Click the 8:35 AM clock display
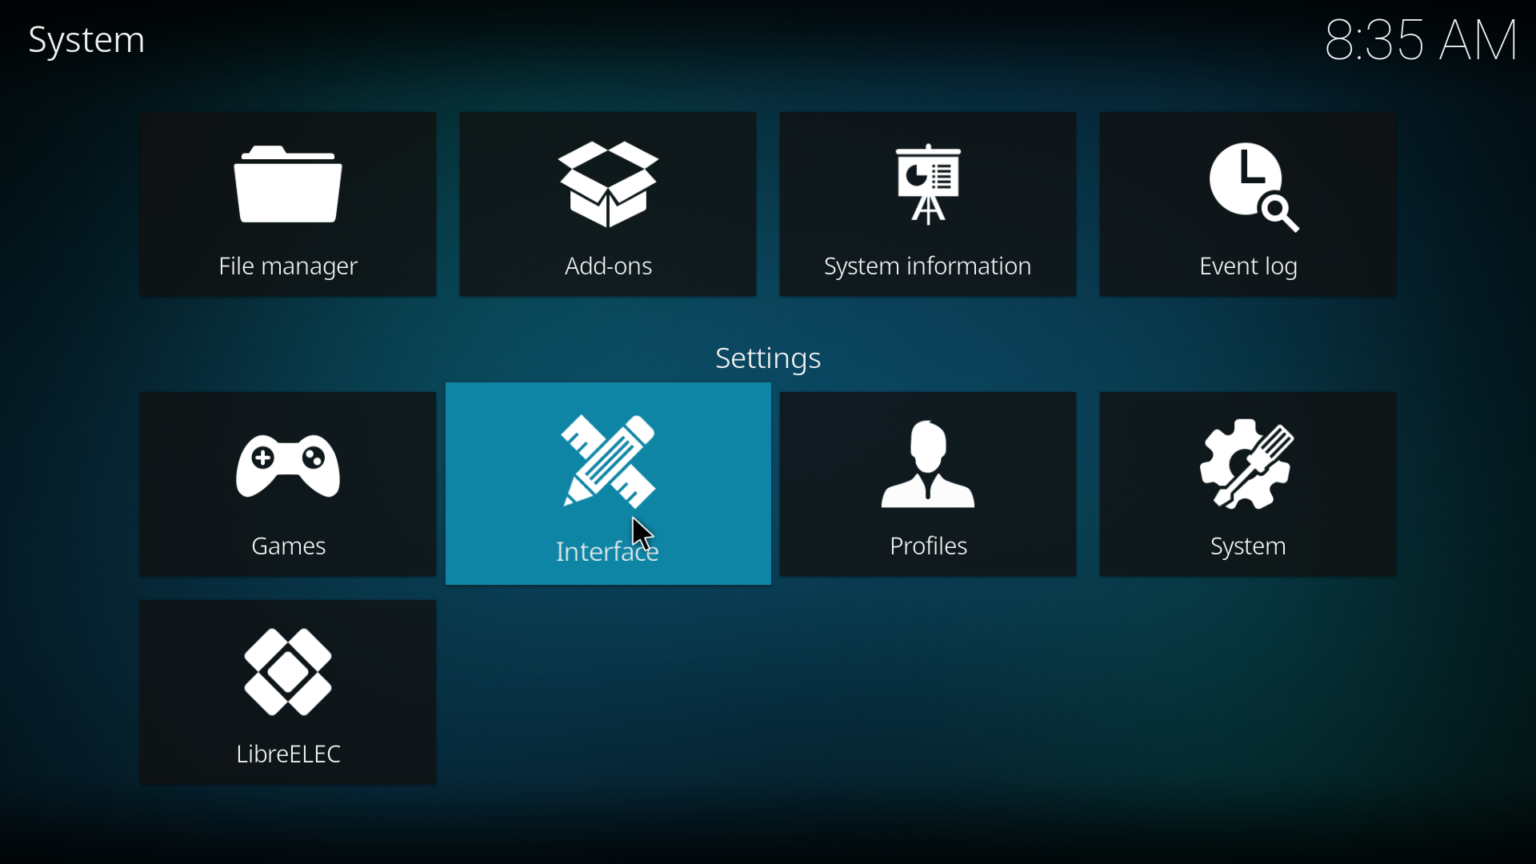The image size is (1536, 864). (x=1421, y=42)
